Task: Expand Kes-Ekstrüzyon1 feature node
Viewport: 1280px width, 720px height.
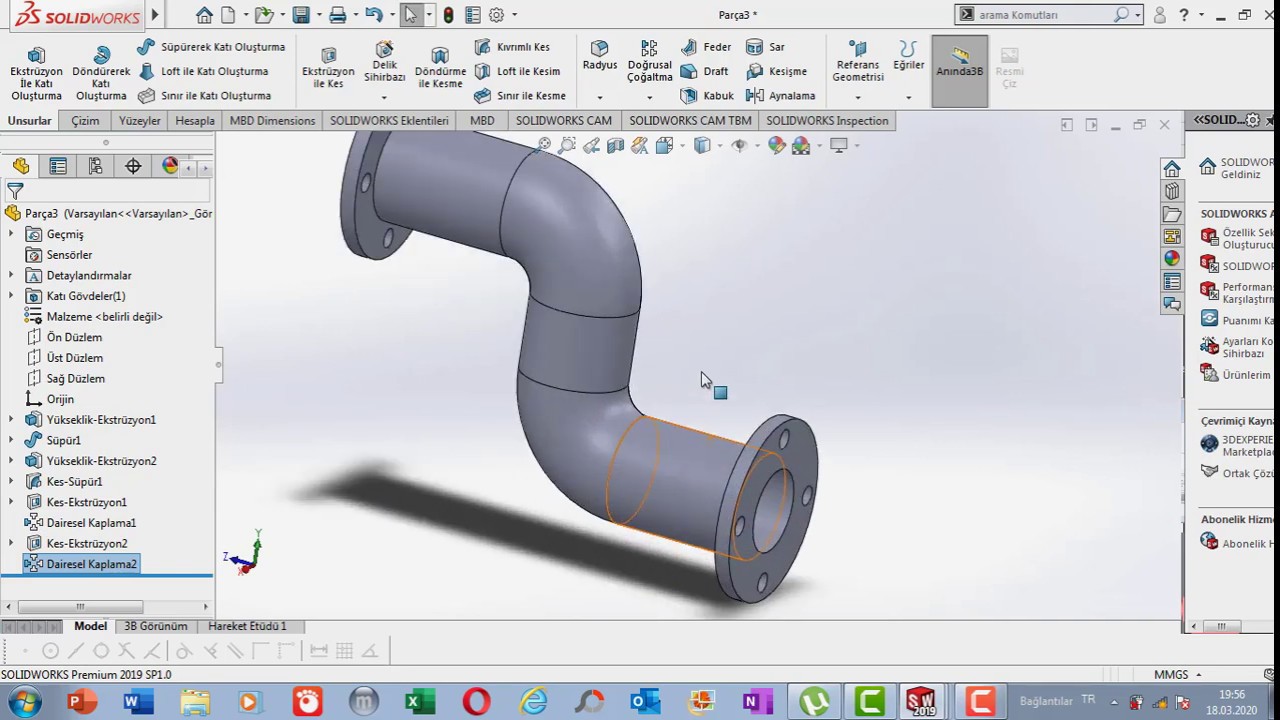Action: click(11, 502)
